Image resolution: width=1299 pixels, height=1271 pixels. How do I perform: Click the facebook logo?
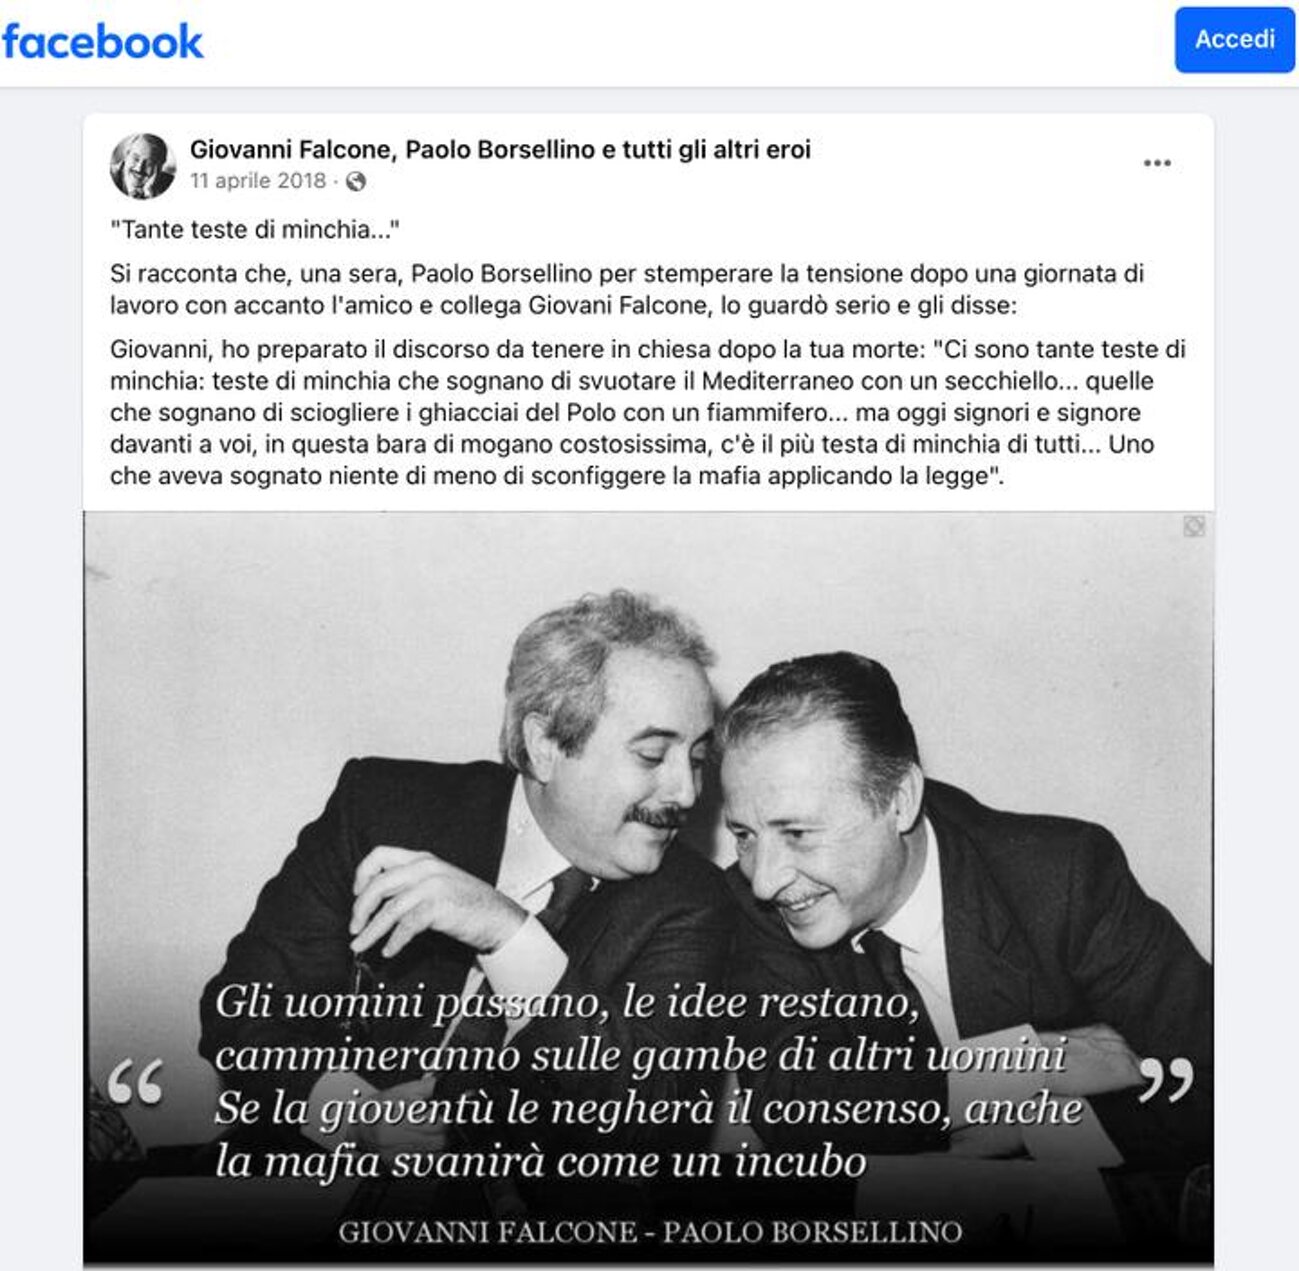point(102,41)
